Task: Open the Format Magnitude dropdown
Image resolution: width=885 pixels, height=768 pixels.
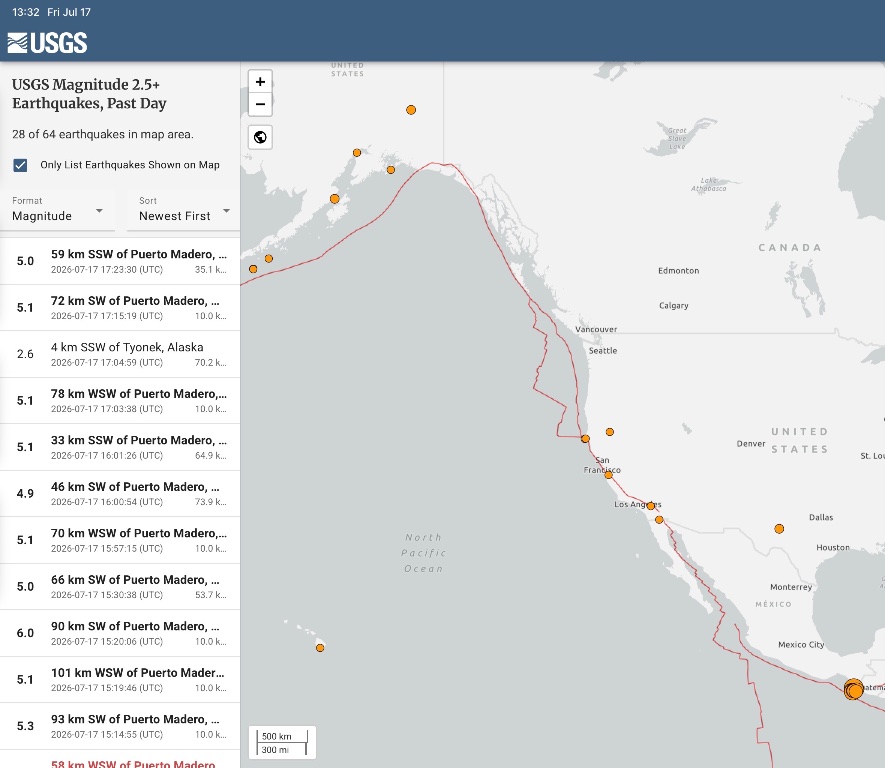Action: point(58,210)
